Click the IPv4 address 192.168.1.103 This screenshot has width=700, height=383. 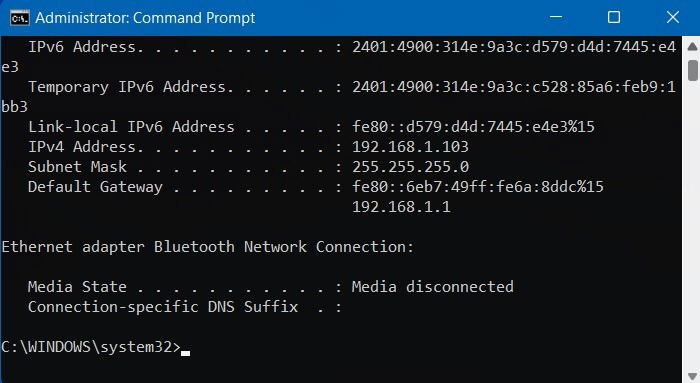(x=410, y=147)
